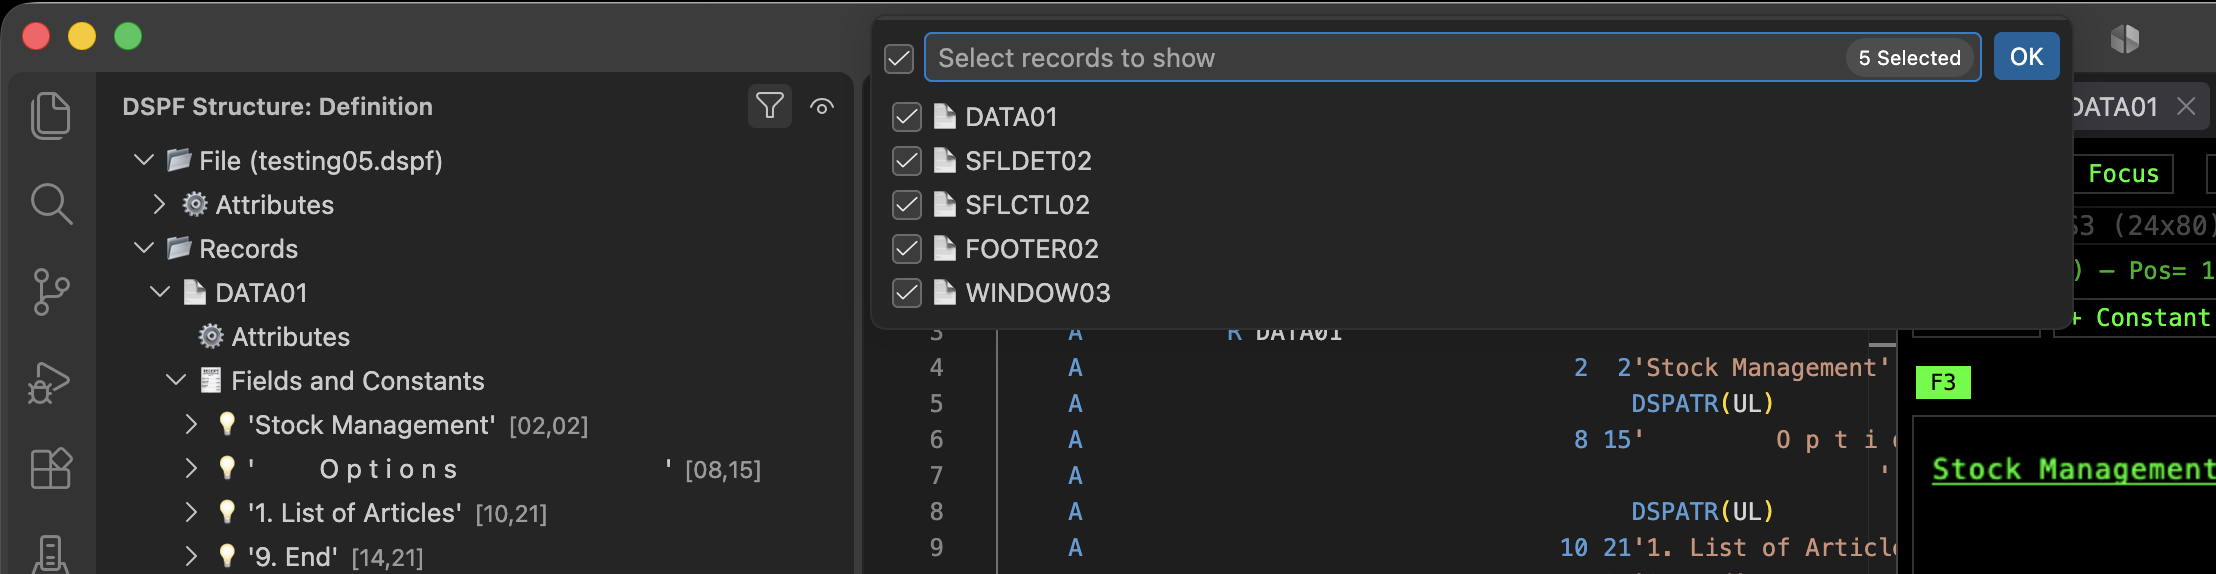Select the Attributes row under DATA01
2216x574 pixels.
tap(475, 336)
